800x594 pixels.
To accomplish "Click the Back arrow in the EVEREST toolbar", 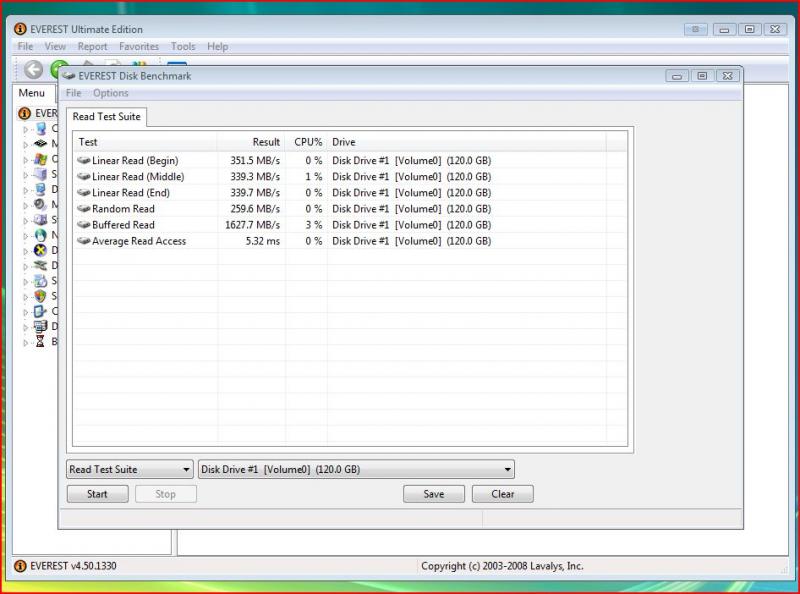I will click(34, 69).
